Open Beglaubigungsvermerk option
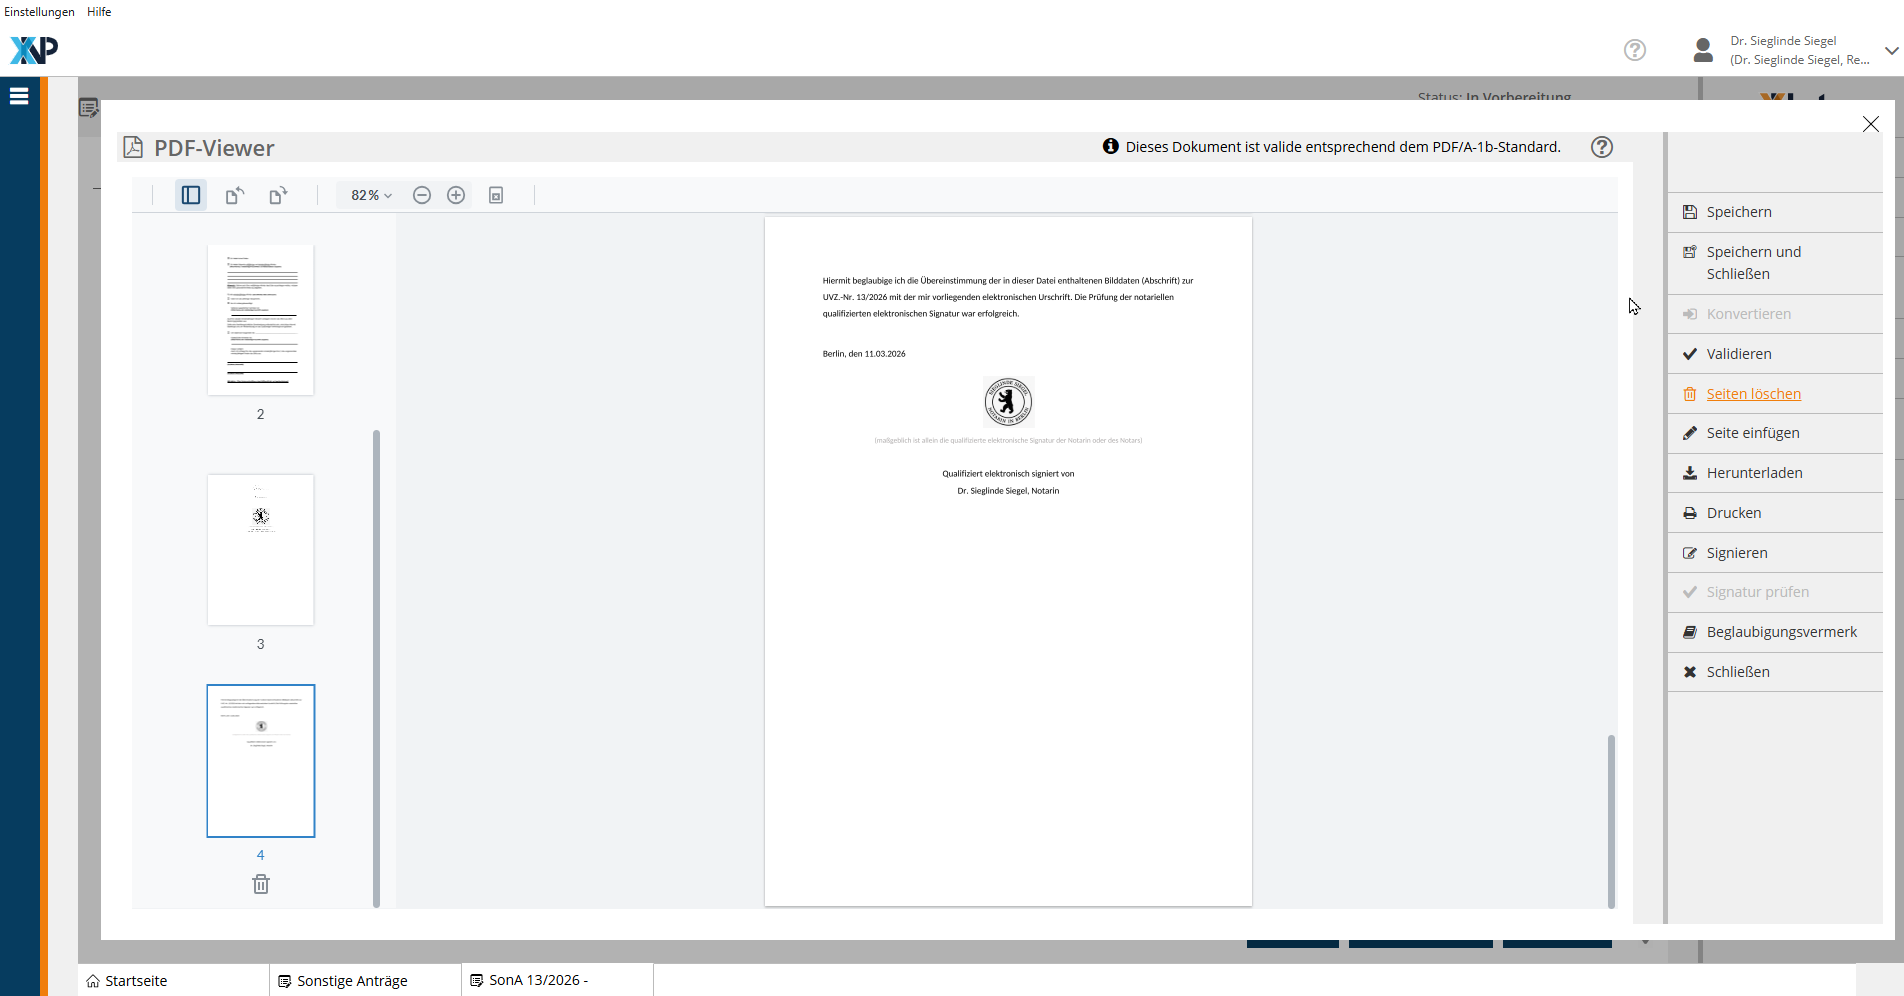 tap(1781, 632)
